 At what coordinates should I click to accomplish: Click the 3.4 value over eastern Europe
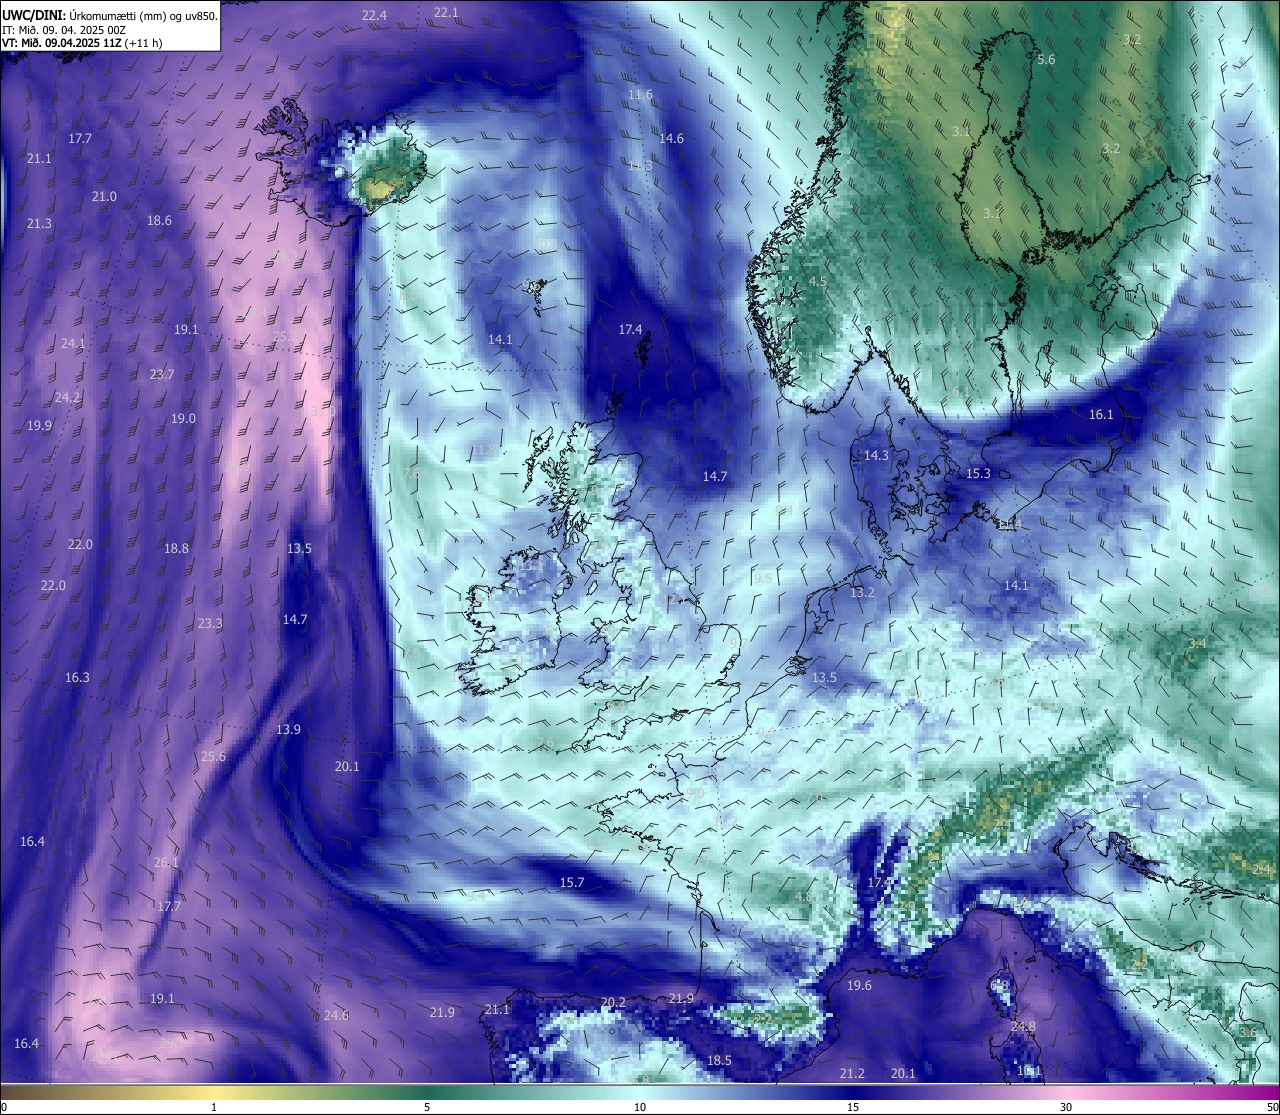point(1197,644)
